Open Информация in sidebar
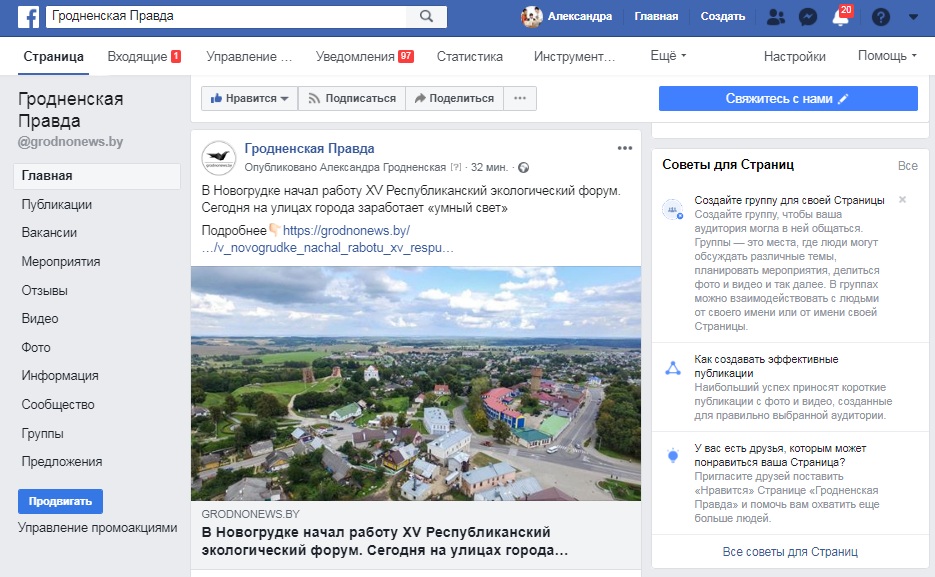The height and width of the screenshot is (577, 935). (x=60, y=376)
